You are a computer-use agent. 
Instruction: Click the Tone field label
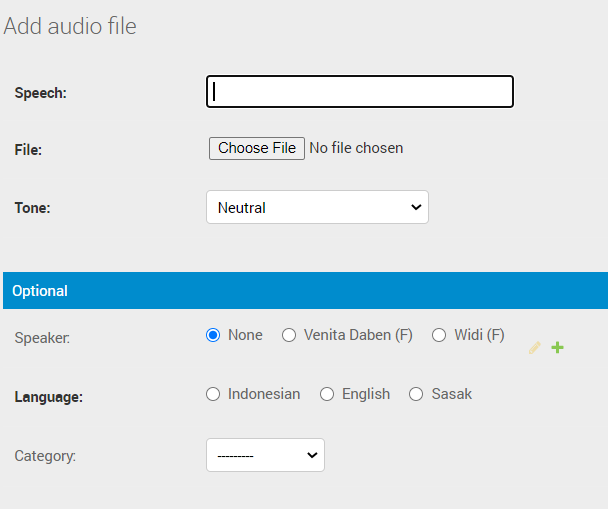point(32,208)
